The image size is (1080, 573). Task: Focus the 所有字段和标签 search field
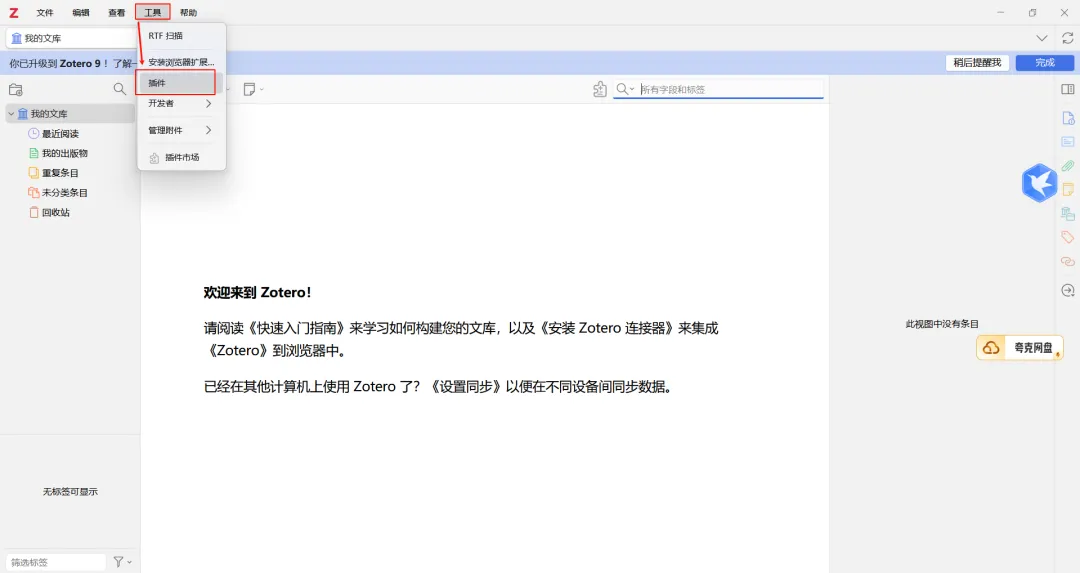coord(731,89)
